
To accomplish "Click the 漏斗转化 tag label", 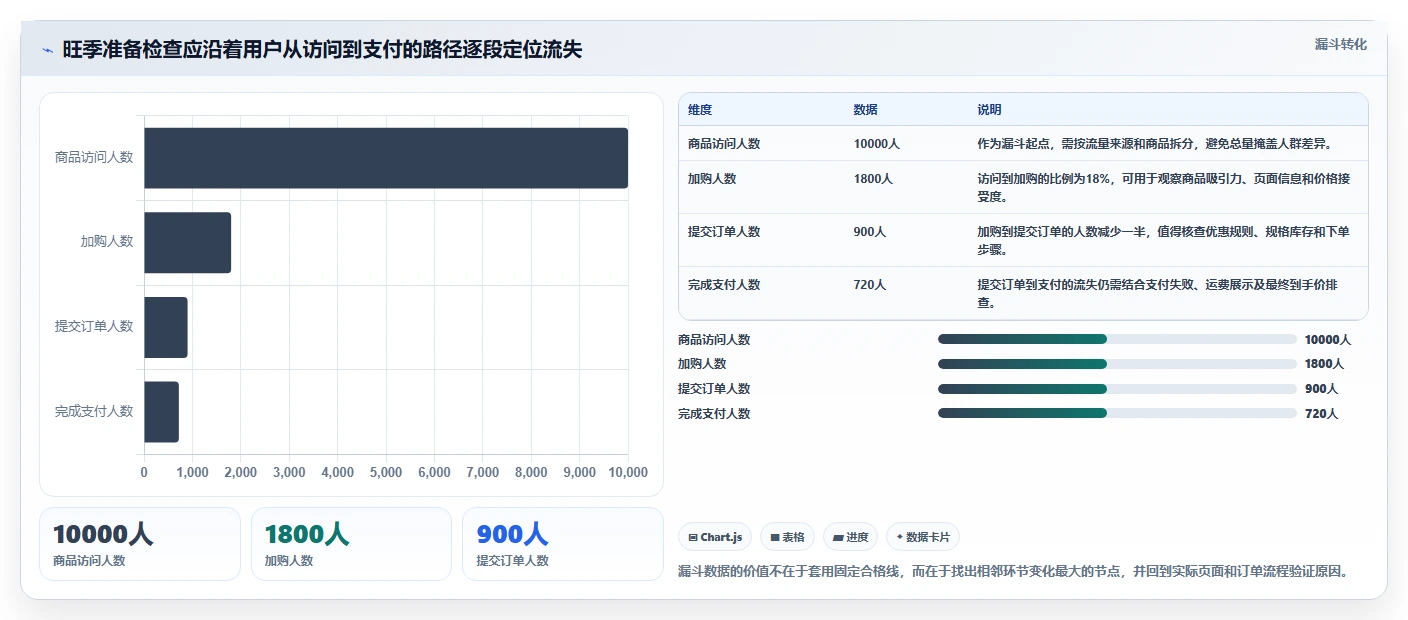I will coord(1340,44).
